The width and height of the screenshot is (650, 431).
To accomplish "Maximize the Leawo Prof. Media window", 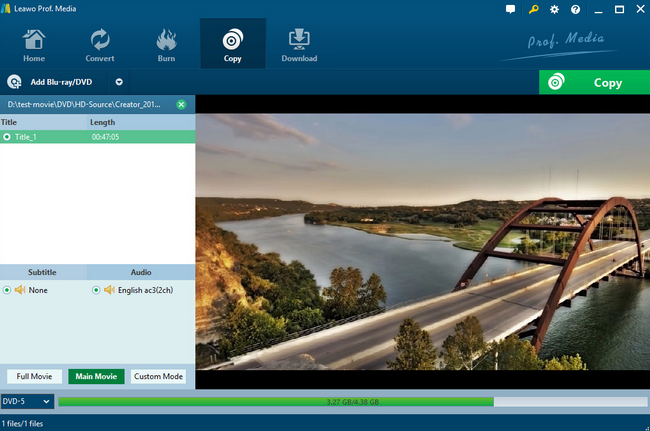I will (x=619, y=10).
